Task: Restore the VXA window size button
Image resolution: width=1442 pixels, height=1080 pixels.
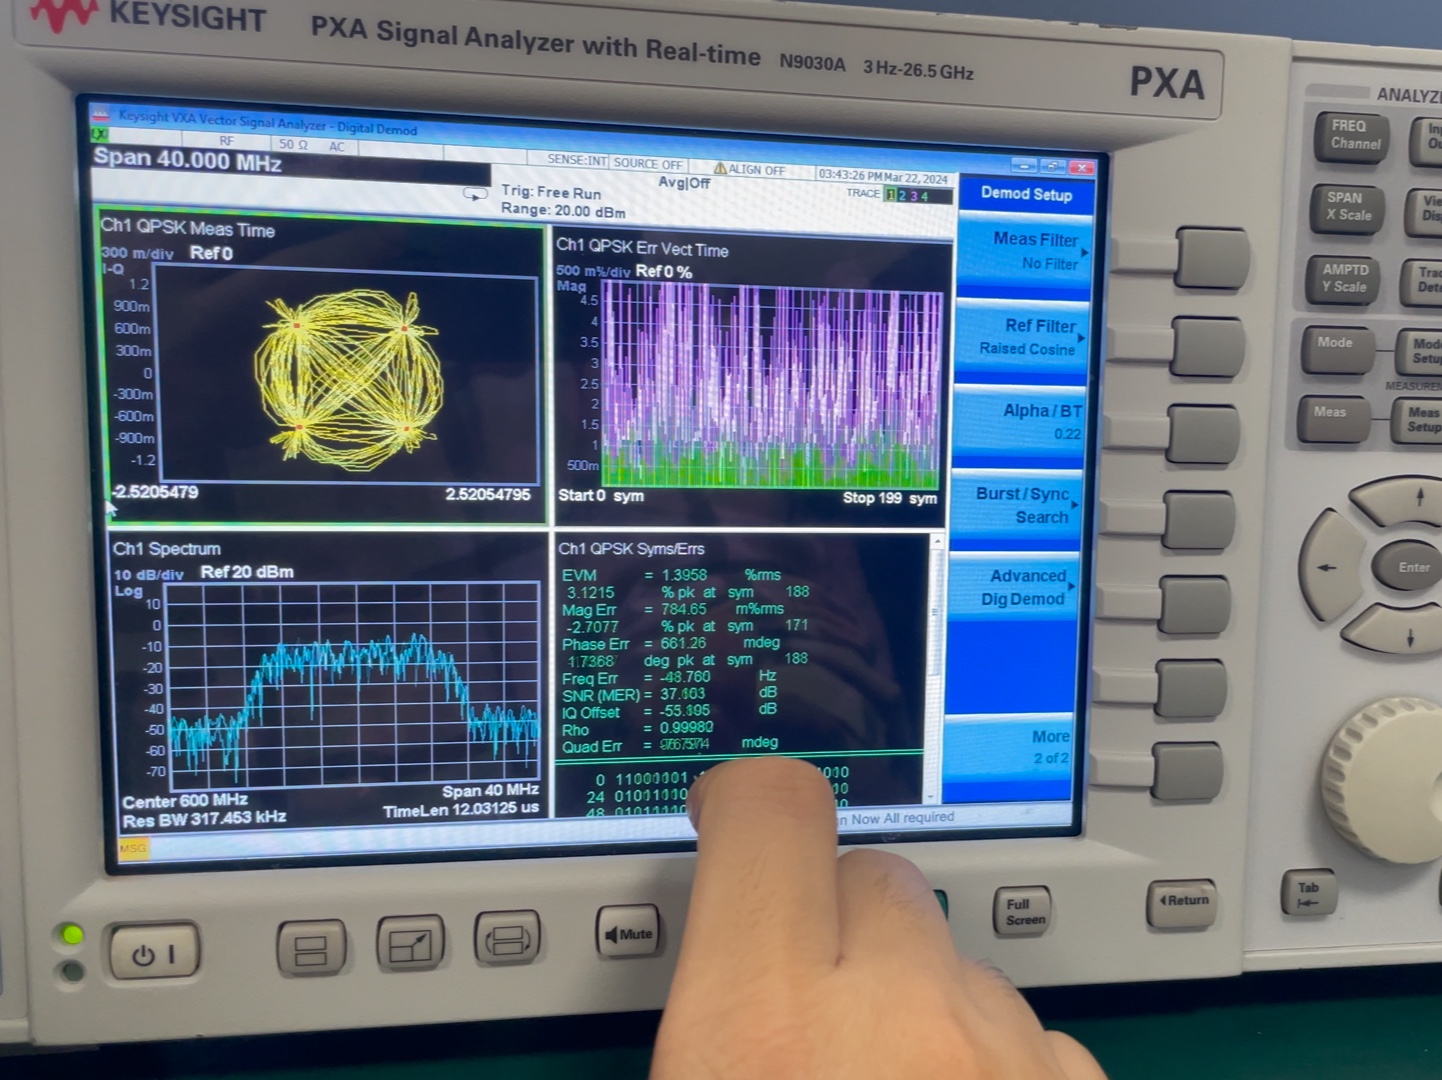Action: click(1053, 166)
